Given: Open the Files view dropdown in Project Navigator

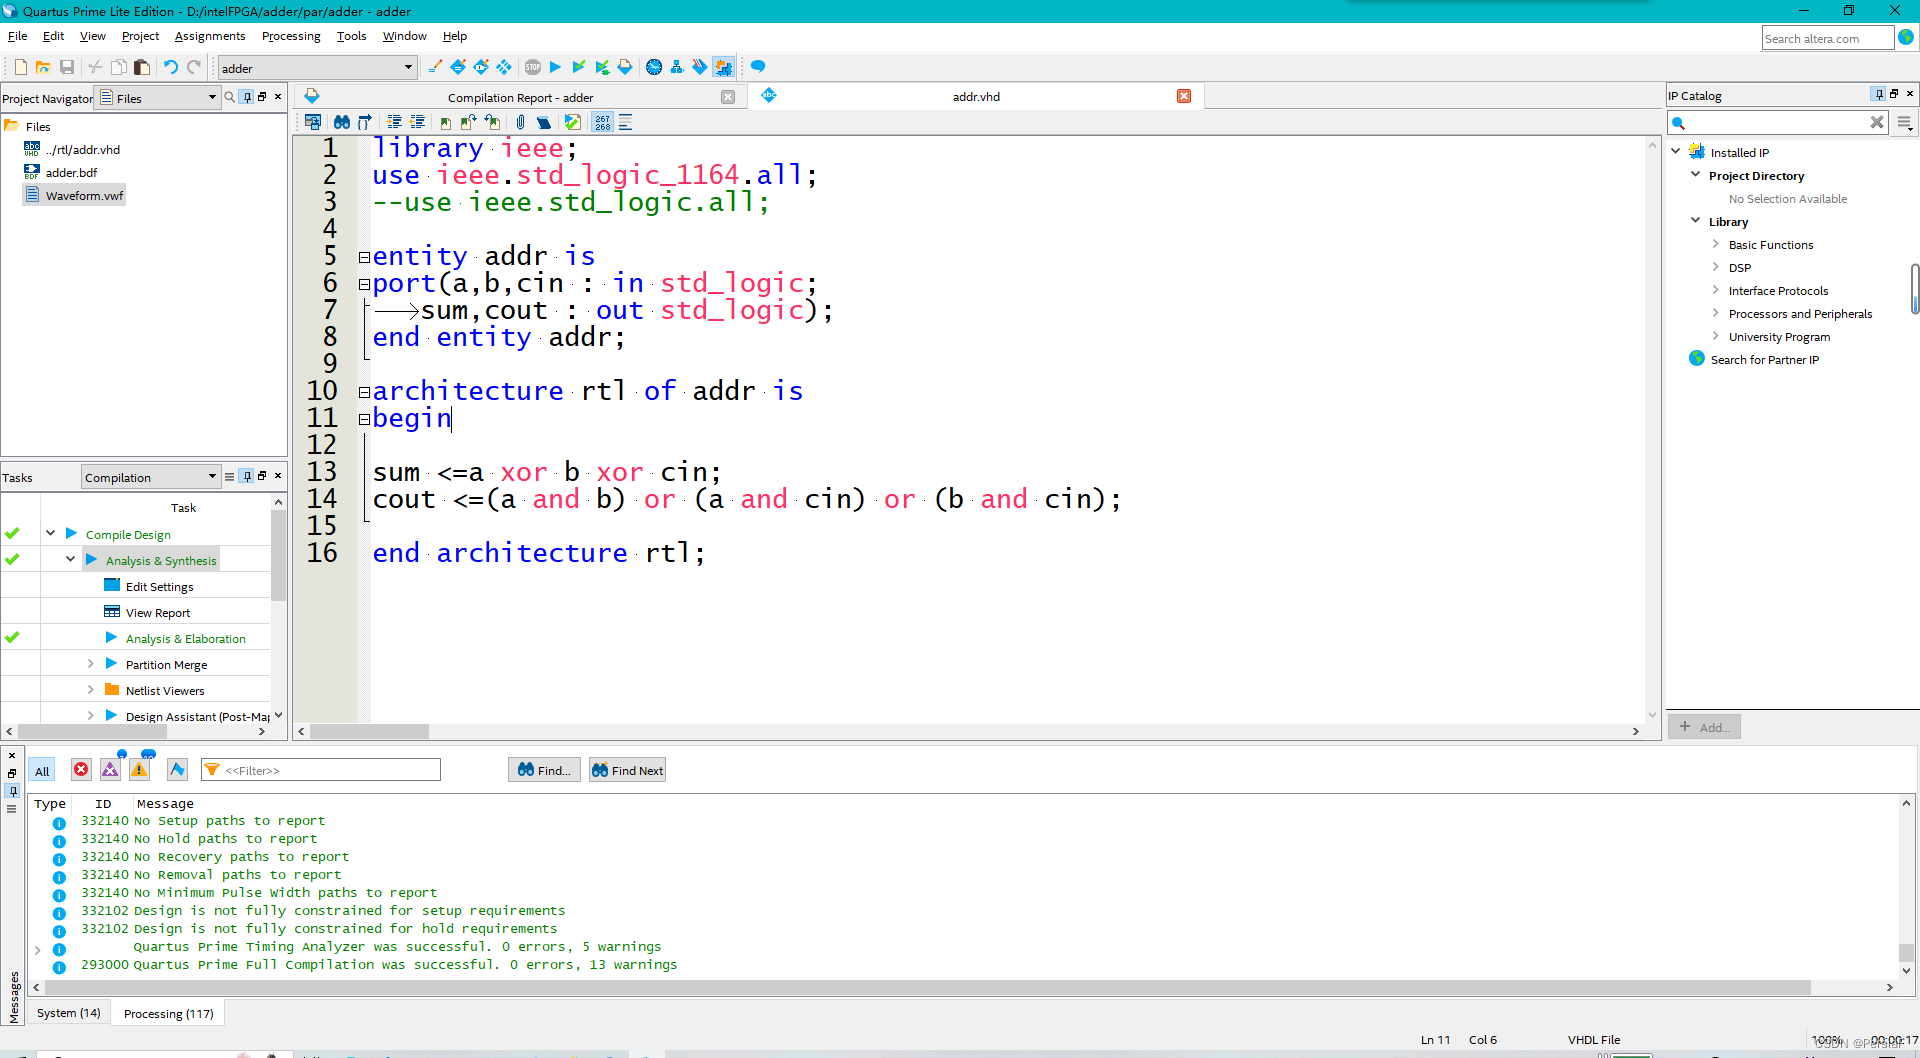Looking at the screenshot, I should pyautogui.click(x=157, y=98).
